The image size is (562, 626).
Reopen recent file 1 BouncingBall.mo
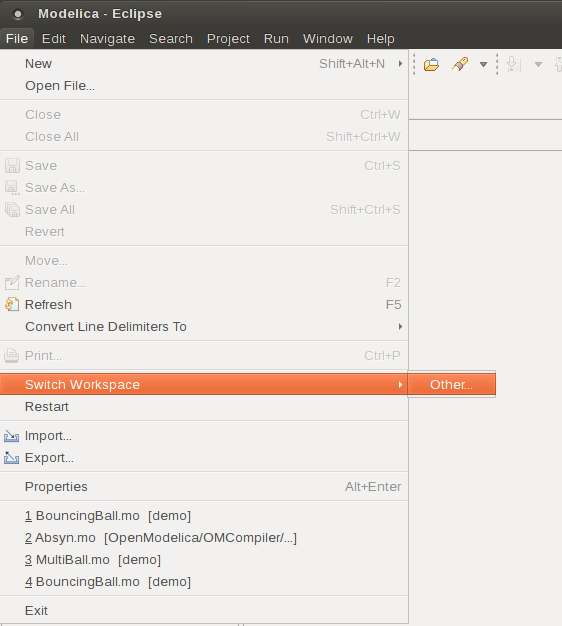(x=204, y=516)
